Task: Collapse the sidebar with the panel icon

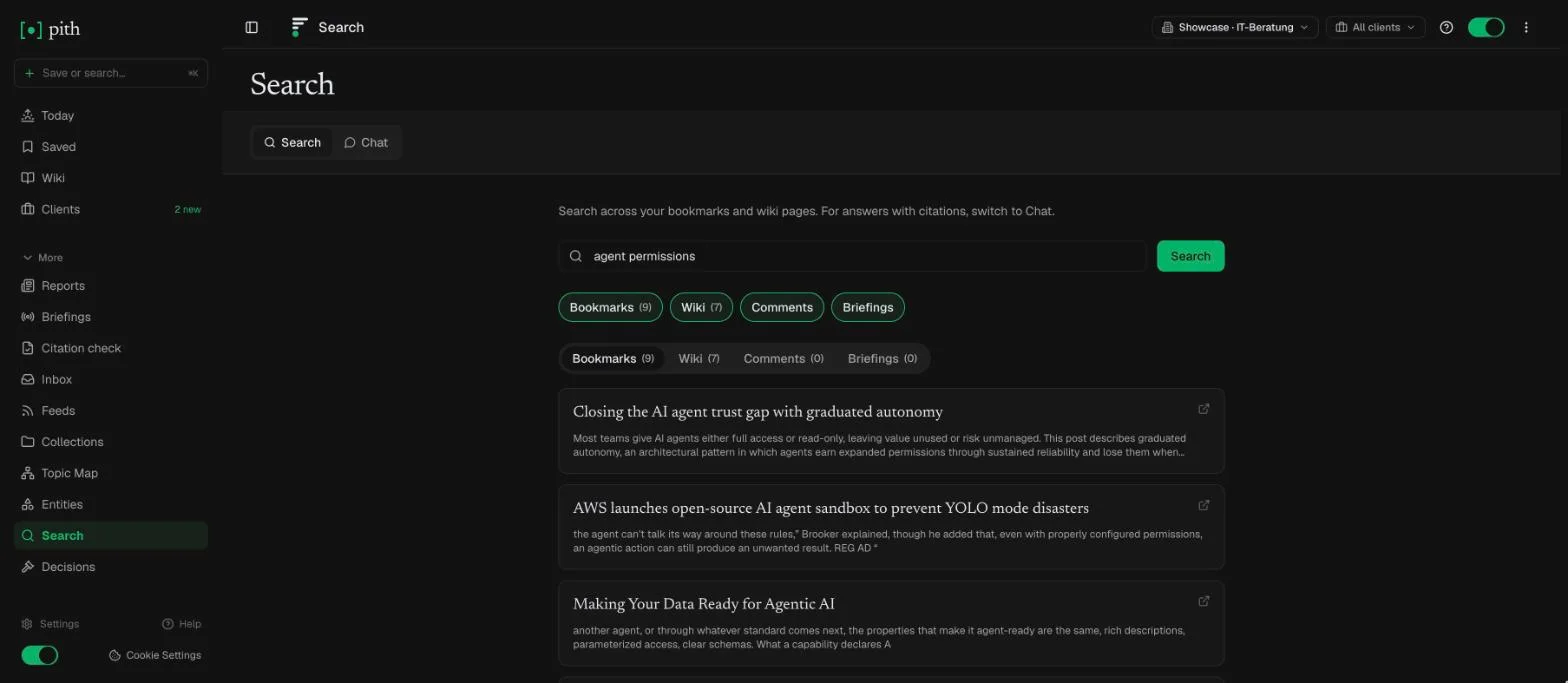Action: click(x=252, y=28)
